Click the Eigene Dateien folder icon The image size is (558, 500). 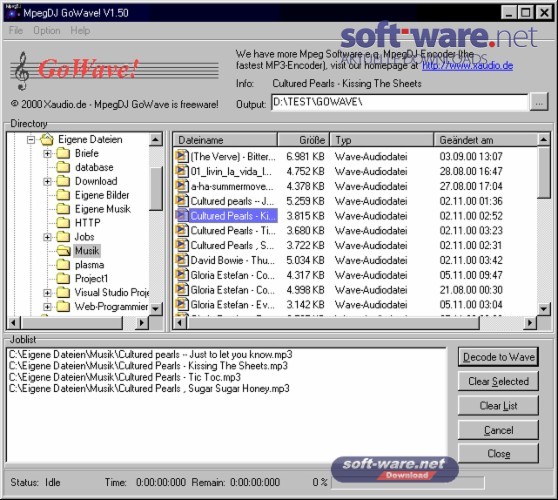[x=47, y=139]
